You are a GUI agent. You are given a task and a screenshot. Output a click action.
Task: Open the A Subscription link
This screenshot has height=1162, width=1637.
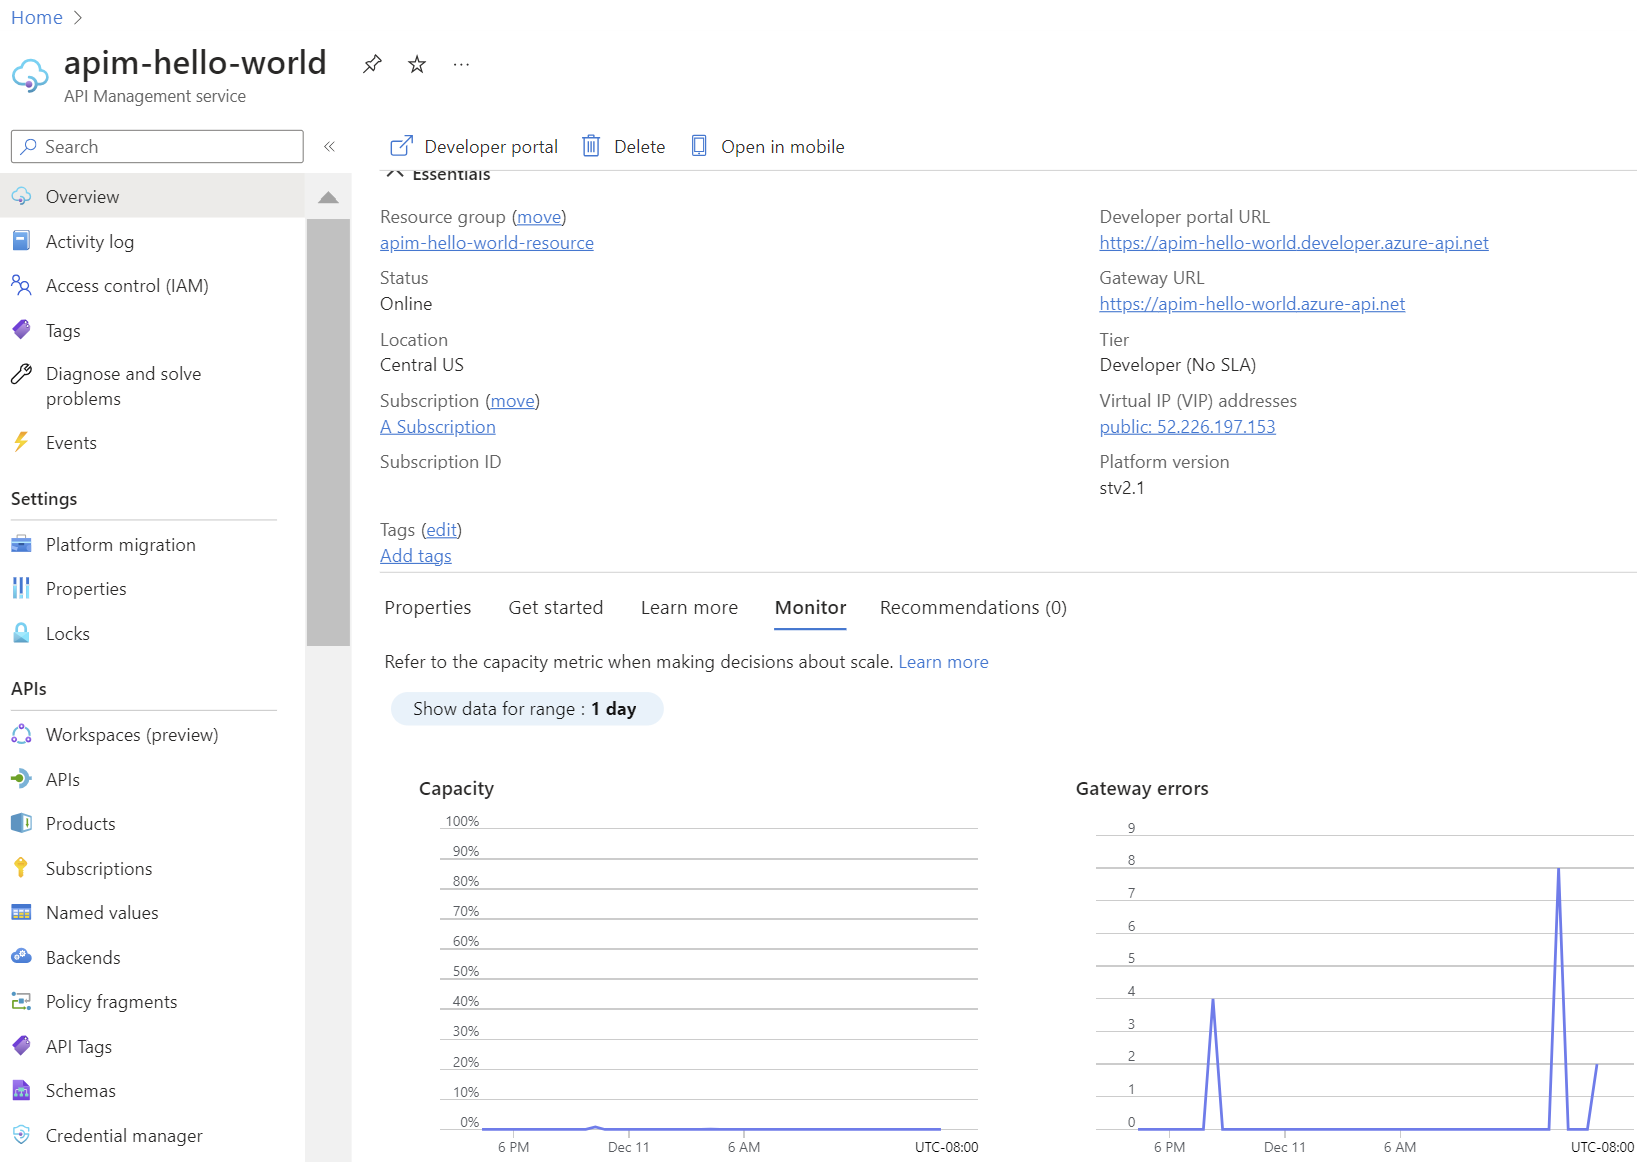click(437, 427)
